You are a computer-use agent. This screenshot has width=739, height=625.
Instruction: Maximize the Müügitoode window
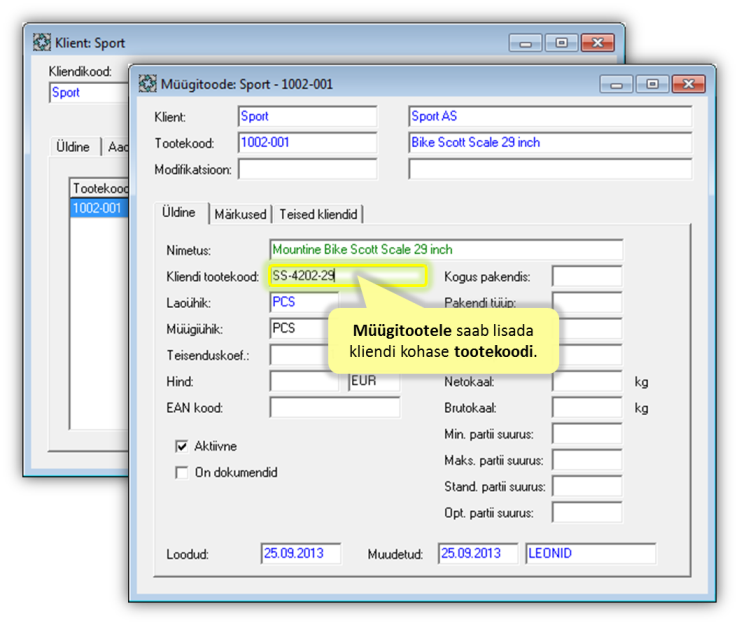[652, 84]
